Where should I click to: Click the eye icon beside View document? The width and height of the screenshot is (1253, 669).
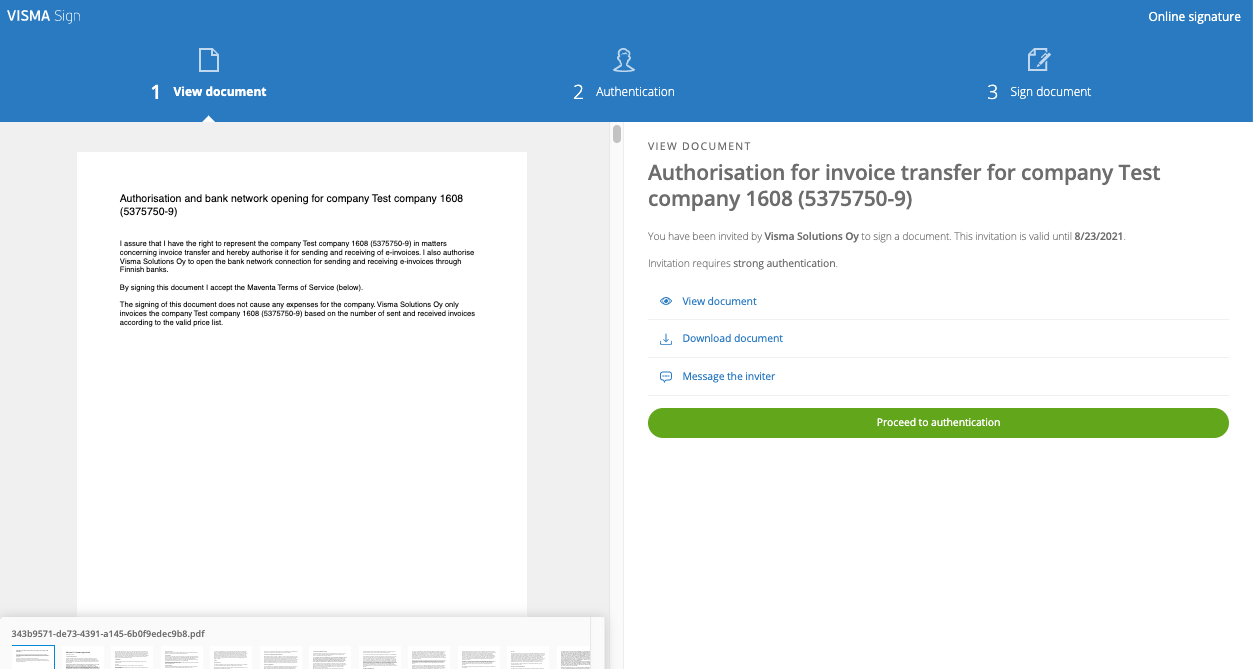coord(666,301)
